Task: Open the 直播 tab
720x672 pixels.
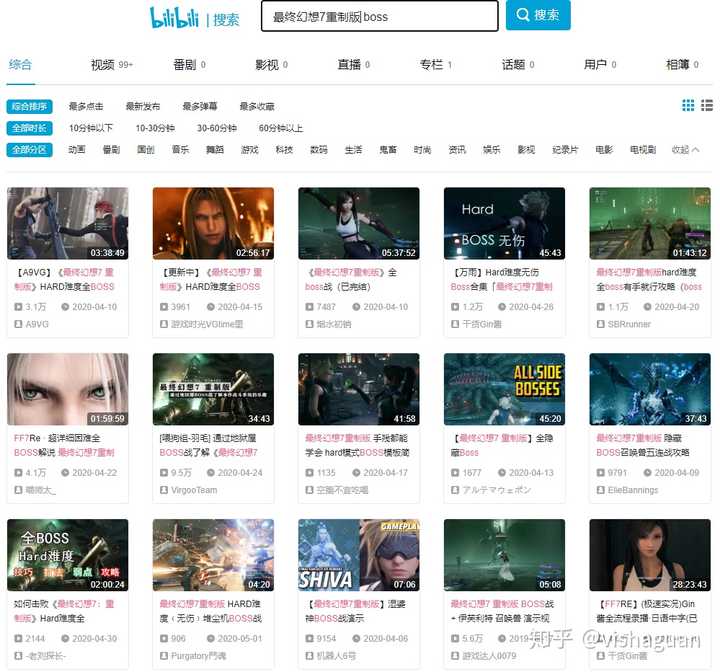Action: [x=354, y=65]
